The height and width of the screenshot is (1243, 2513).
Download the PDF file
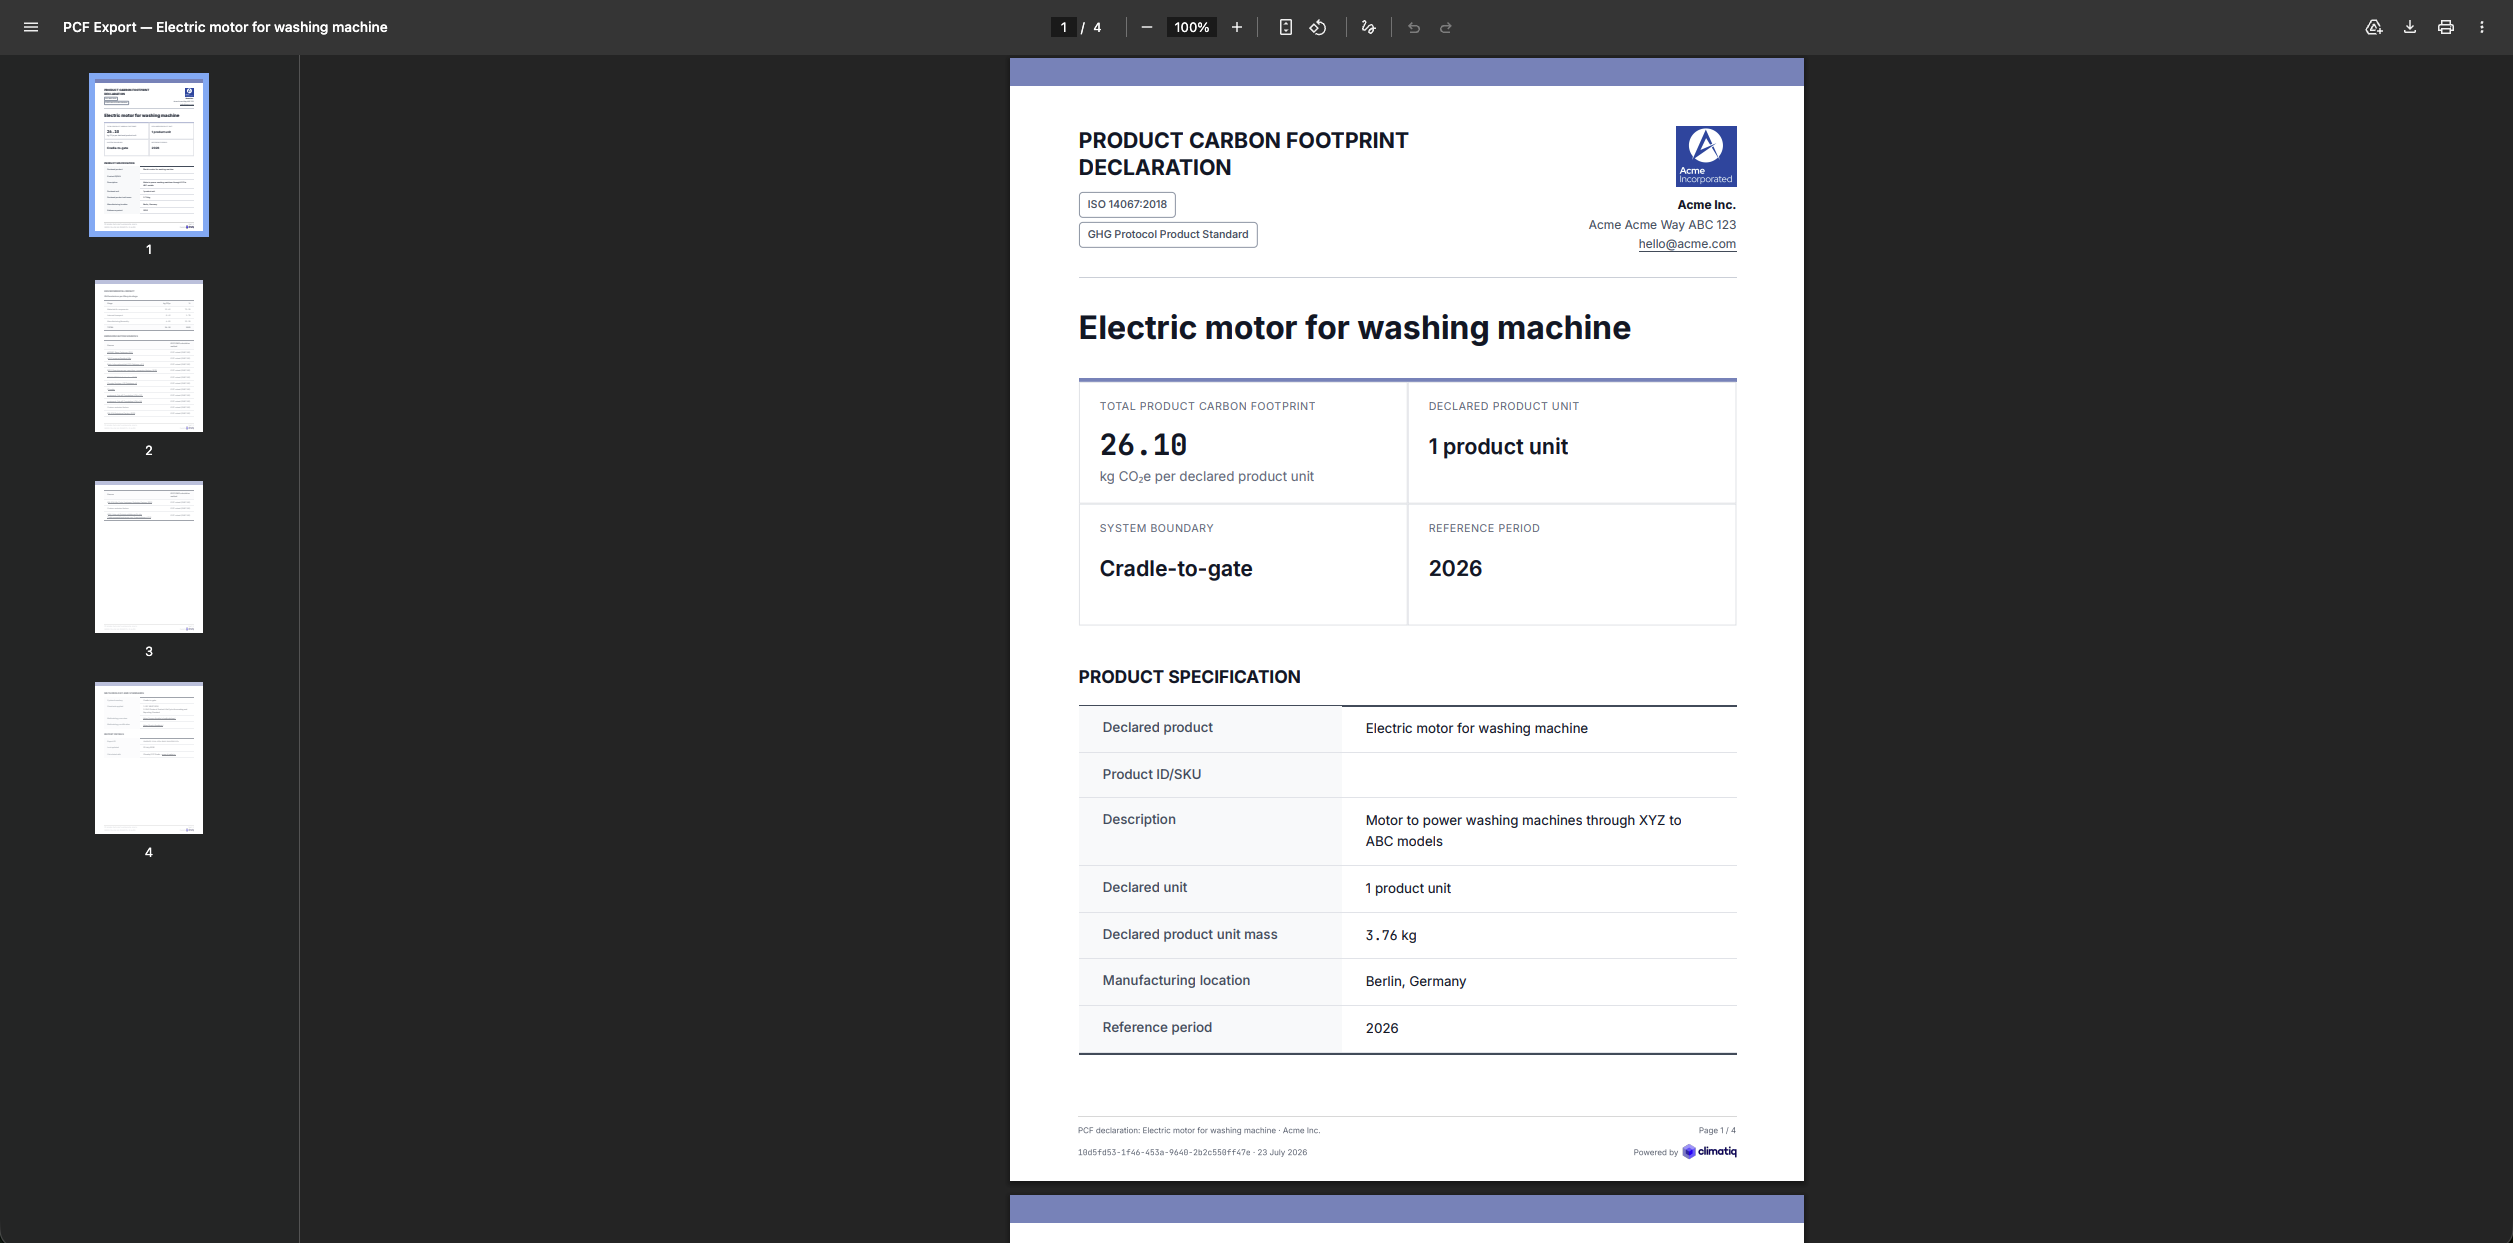pyautogui.click(x=2410, y=27)
